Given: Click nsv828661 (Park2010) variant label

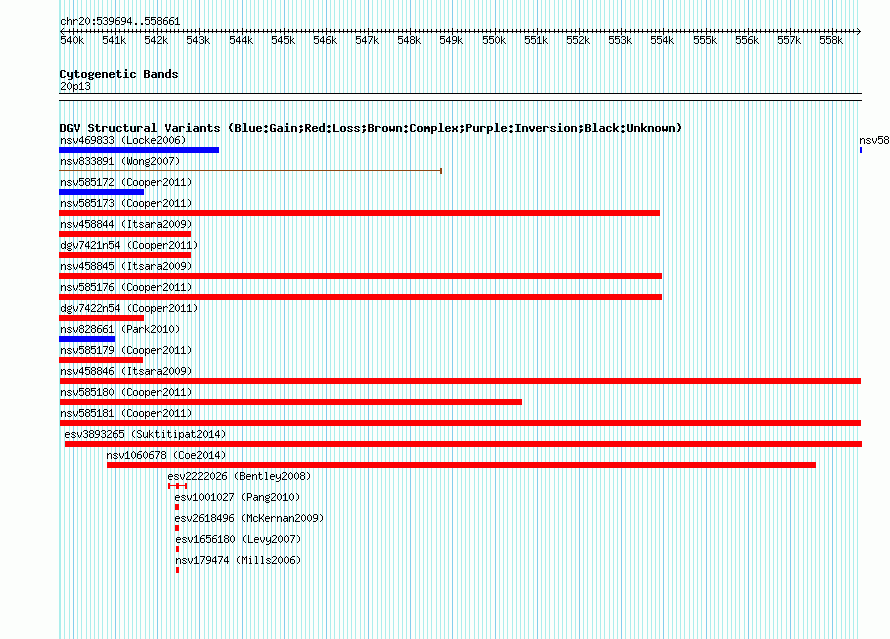Looking at the screenshot, I should [120, 329].
